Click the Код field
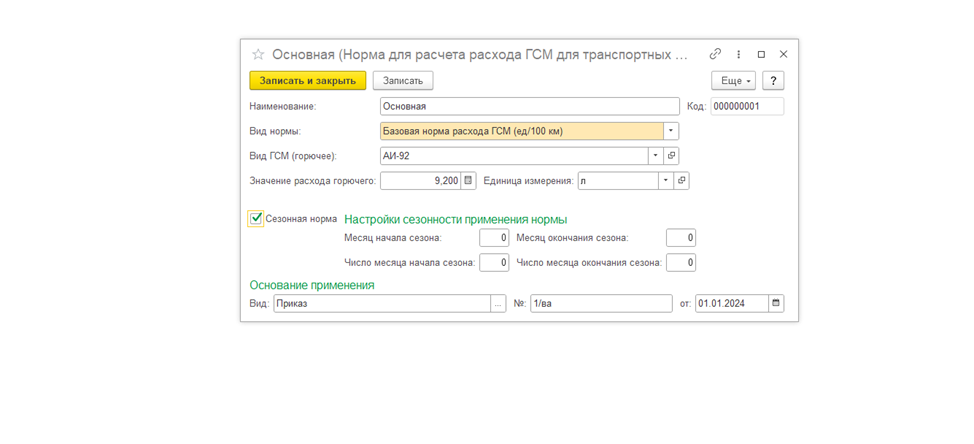The width and height of the screenshot is (974, 444). click(747, 106)
